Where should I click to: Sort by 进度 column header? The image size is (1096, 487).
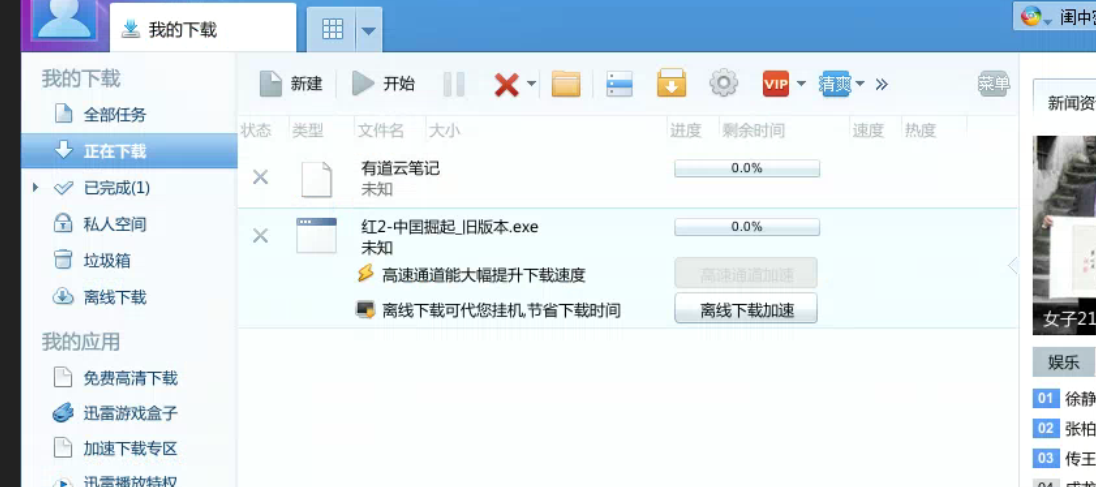tap(686, 130)
